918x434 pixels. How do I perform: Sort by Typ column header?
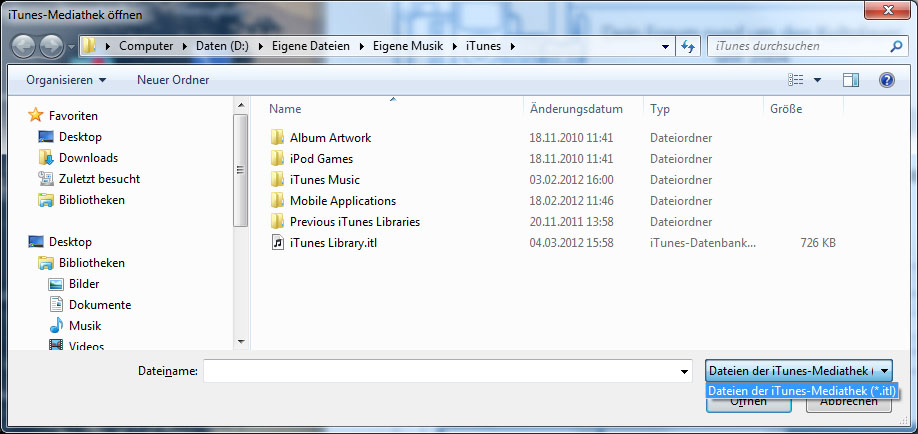pyautogui.click(x=660, y=109)
